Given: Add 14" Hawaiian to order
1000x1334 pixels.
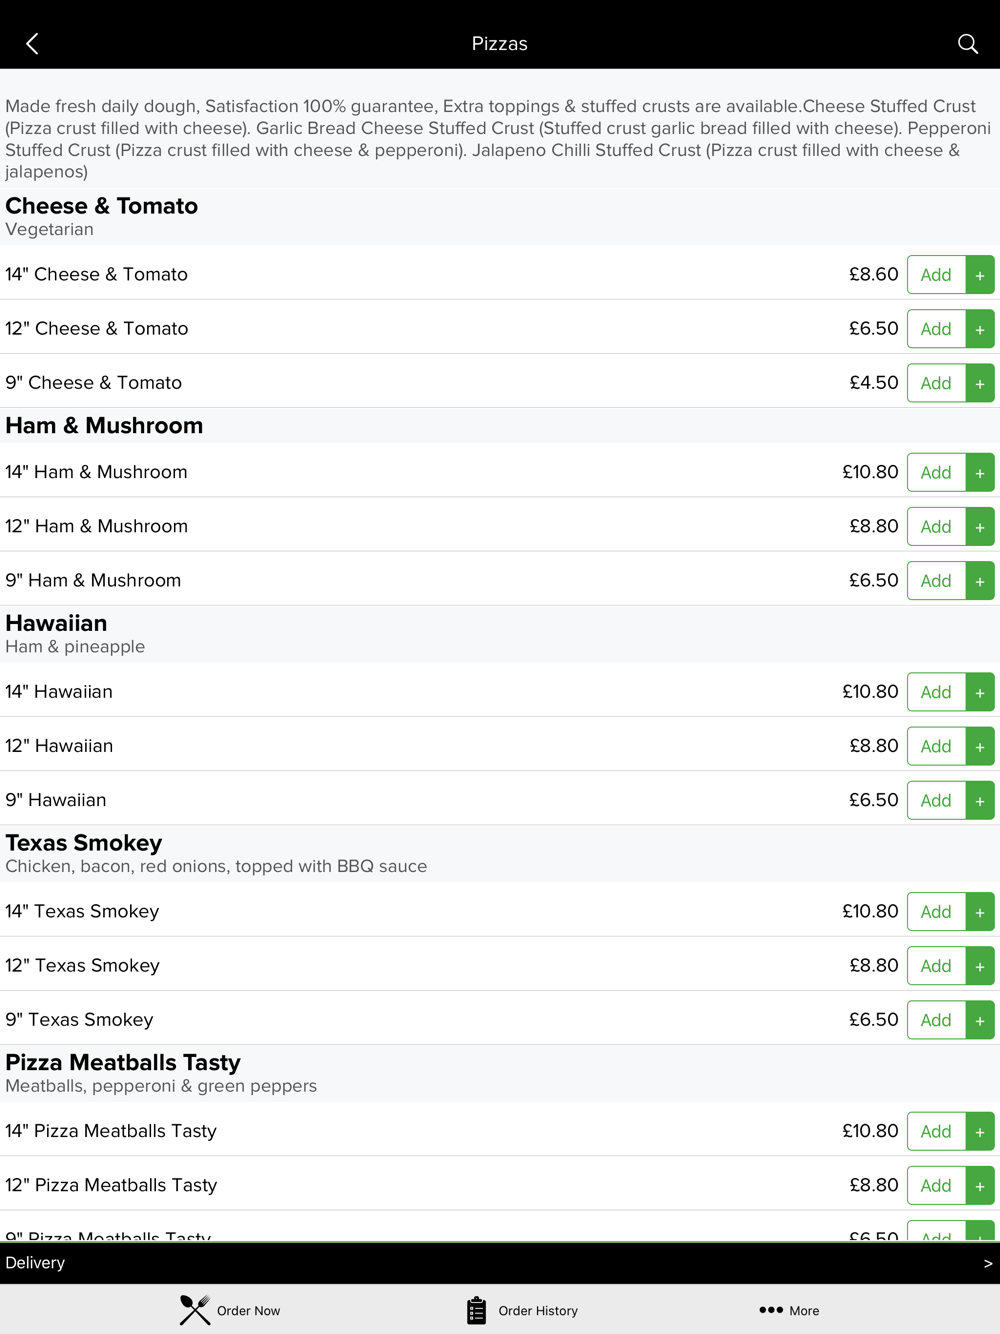Looking at the screenshot, I should 936,692.
